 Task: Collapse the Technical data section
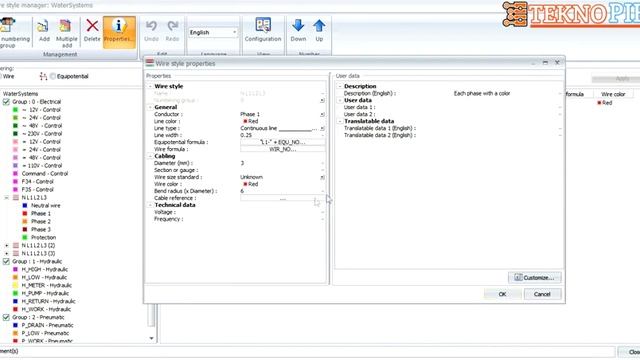point(150,205)
